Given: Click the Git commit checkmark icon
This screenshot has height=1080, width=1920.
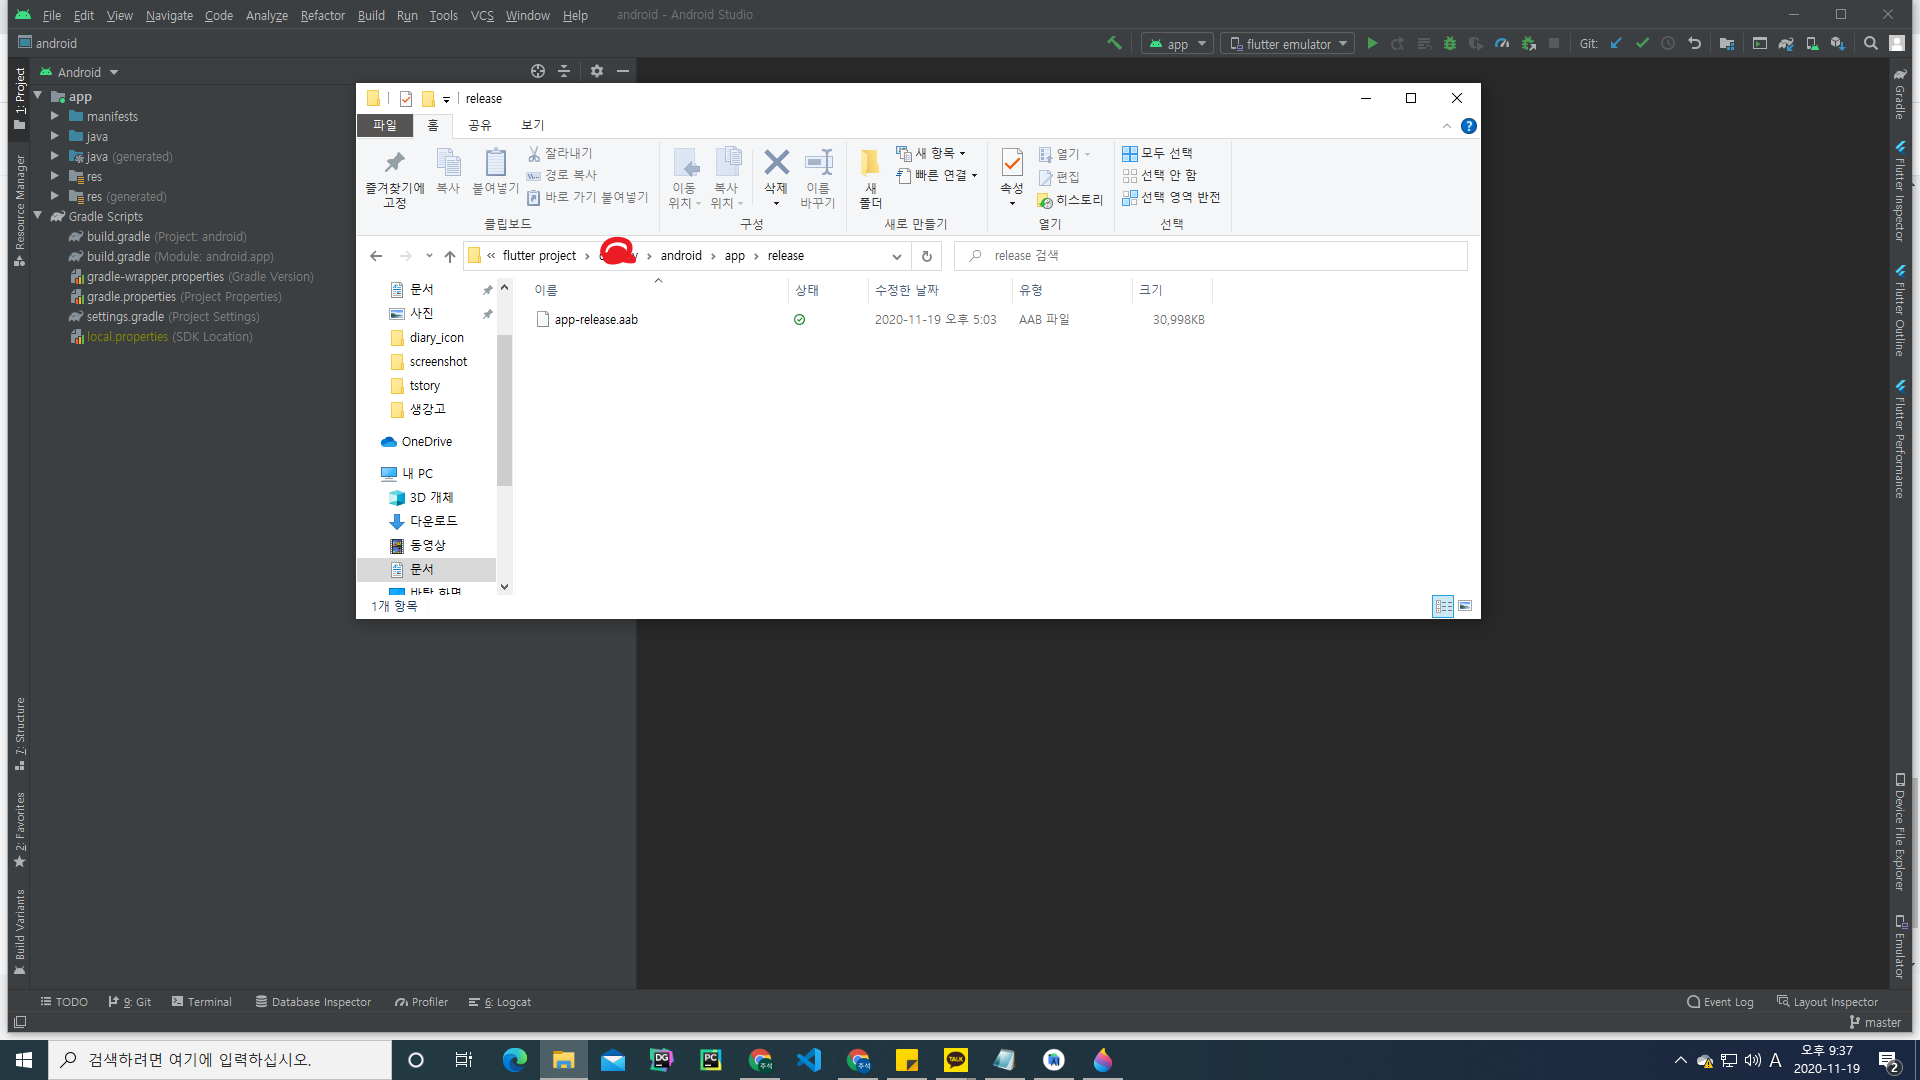Looking at the screenshot, I should (1642, 44).
